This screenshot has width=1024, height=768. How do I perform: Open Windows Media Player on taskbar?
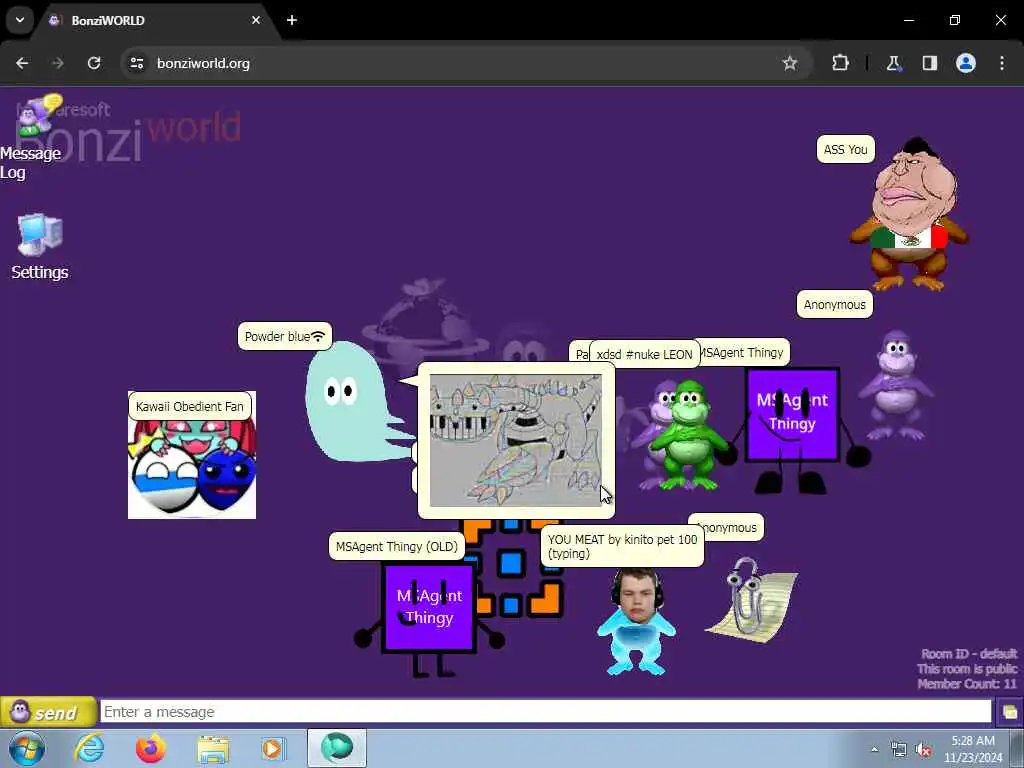tap(273, 748)
